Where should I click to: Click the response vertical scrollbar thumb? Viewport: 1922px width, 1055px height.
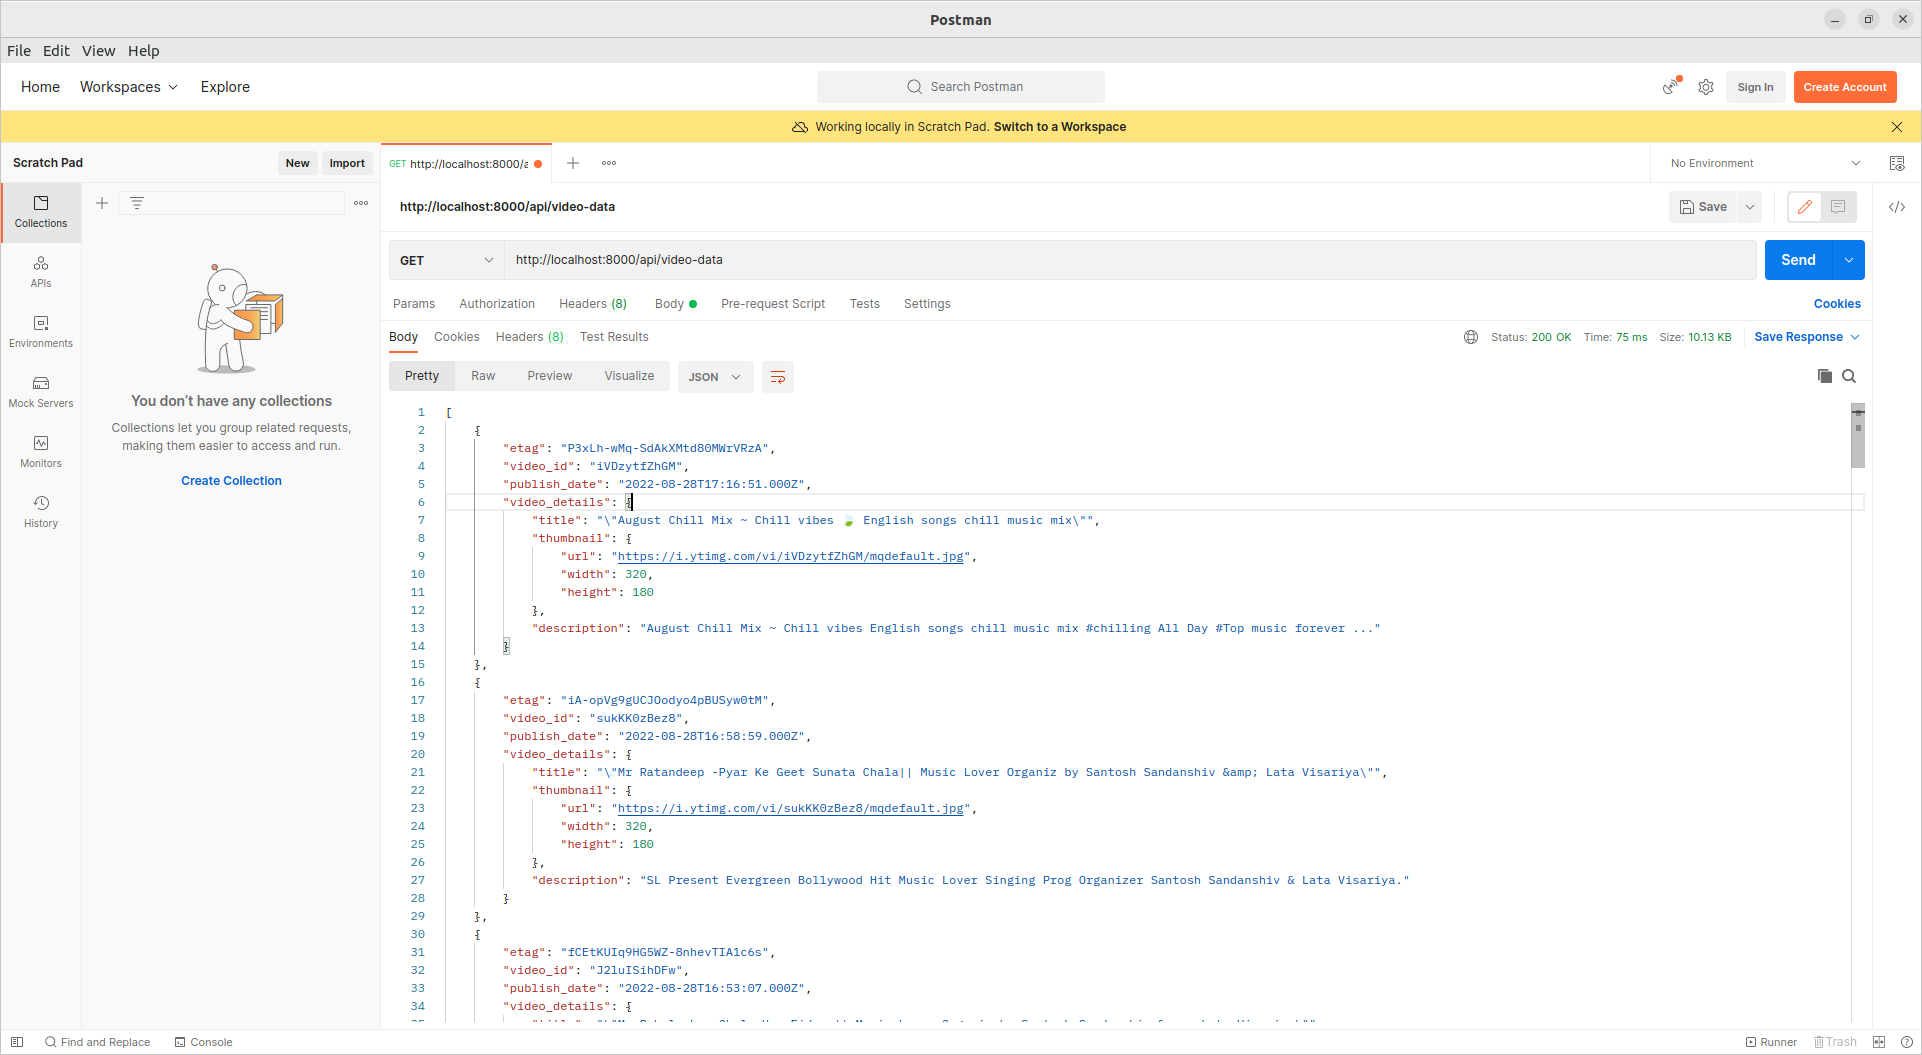click(1858, 437)
